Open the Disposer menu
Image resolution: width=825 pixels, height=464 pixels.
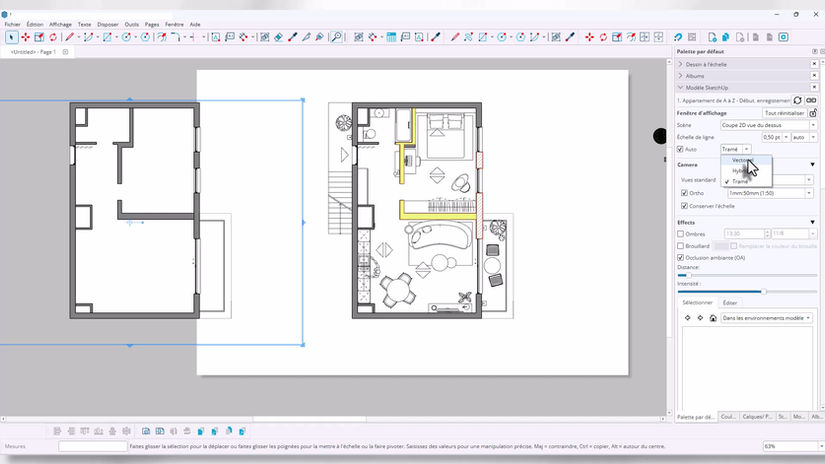[108, 24]
